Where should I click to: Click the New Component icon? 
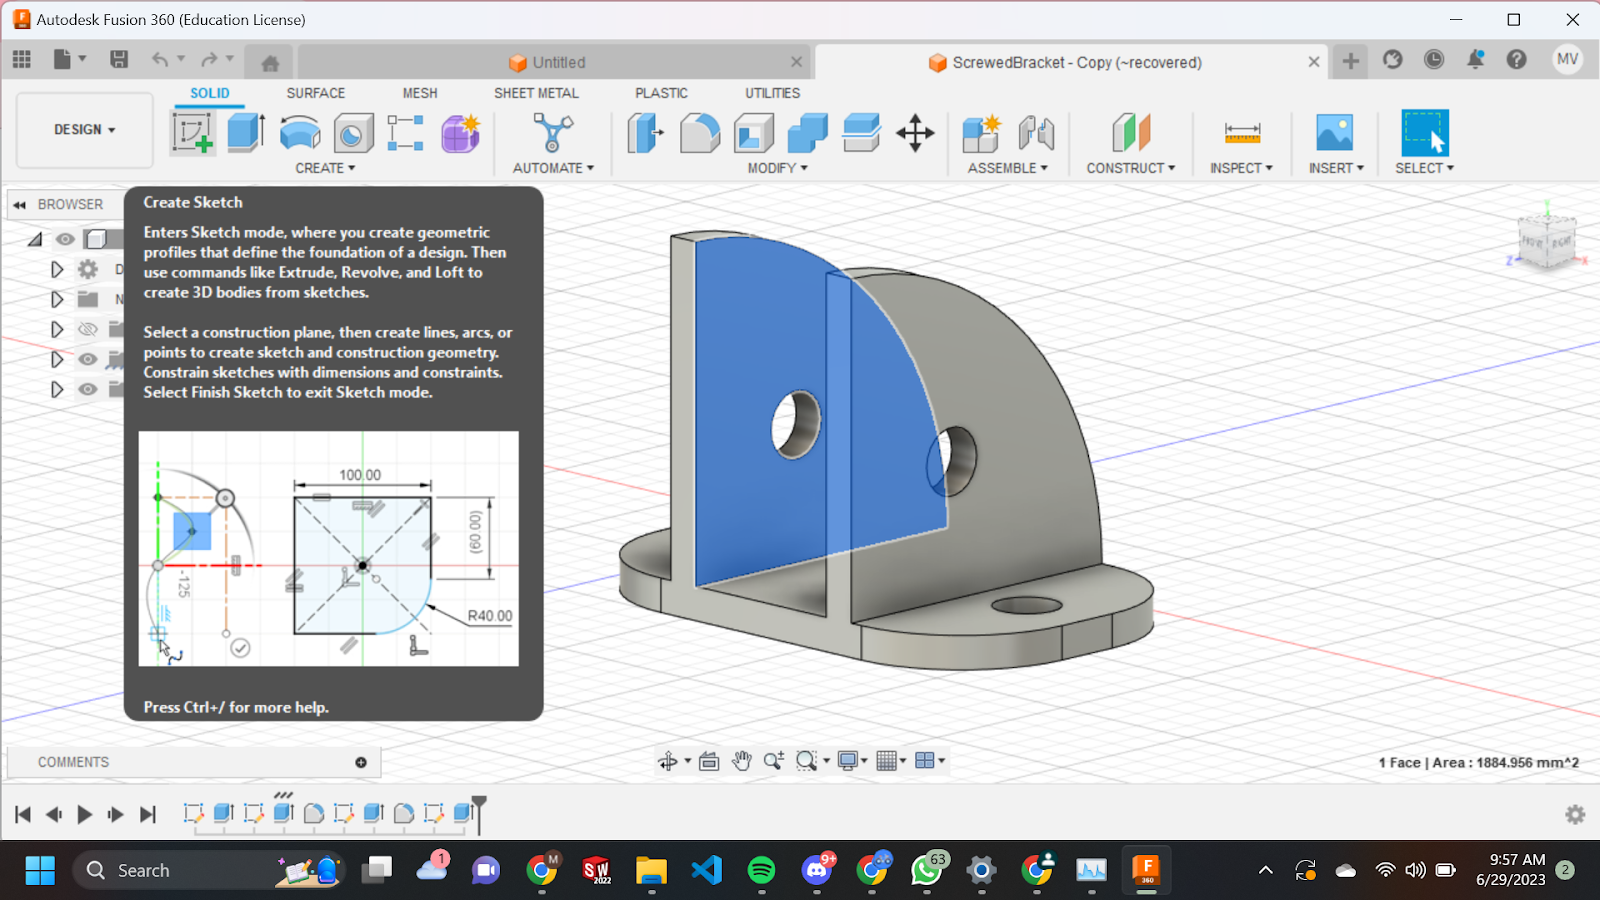(x=982, y=132)
